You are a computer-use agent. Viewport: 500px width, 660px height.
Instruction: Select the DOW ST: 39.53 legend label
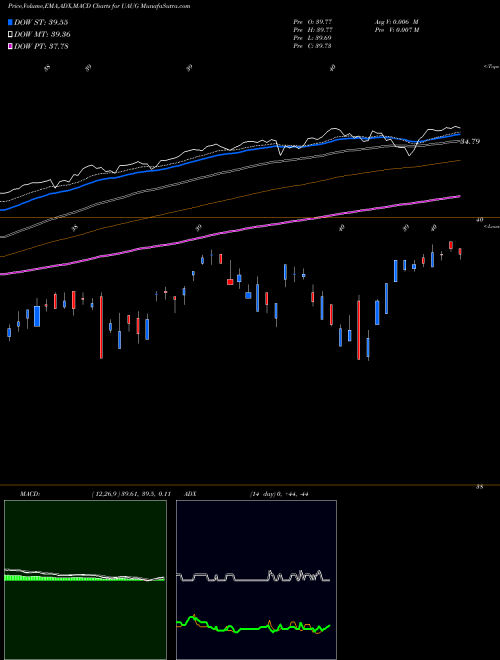(41, 22)
